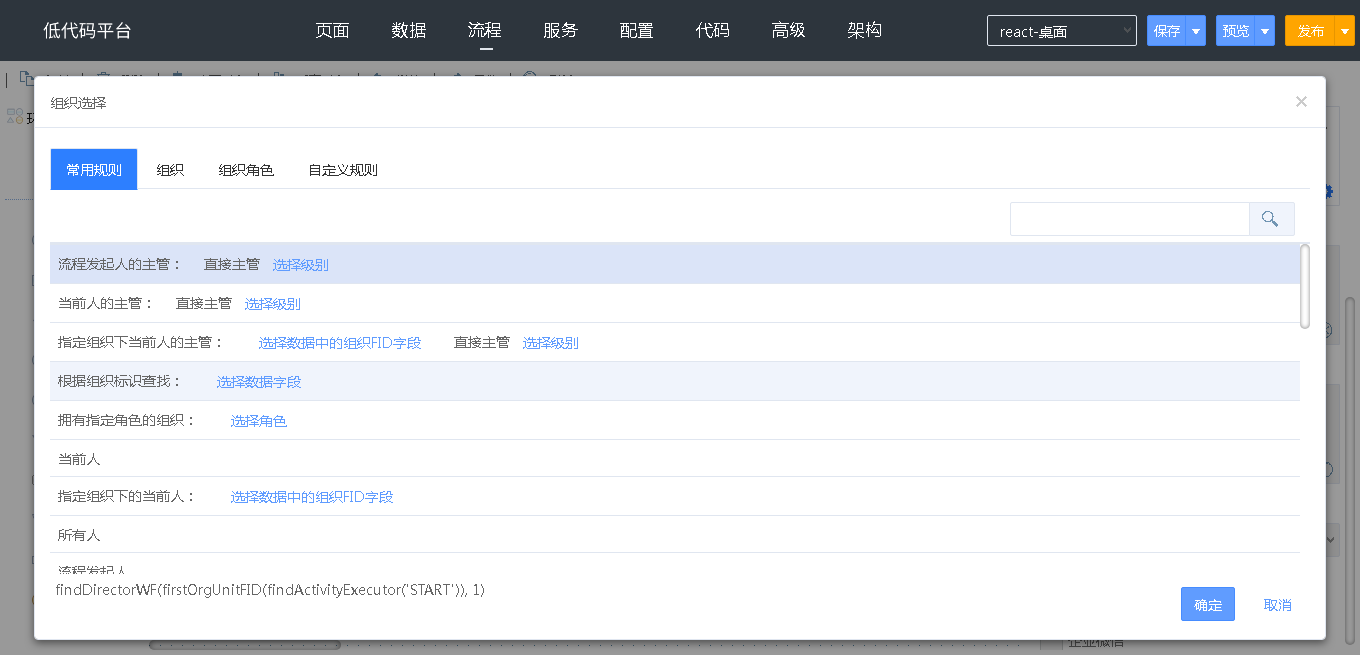Confirm with the 确定 button
The width and height of the screenshot is (1360, 655).
(1208, 605)
